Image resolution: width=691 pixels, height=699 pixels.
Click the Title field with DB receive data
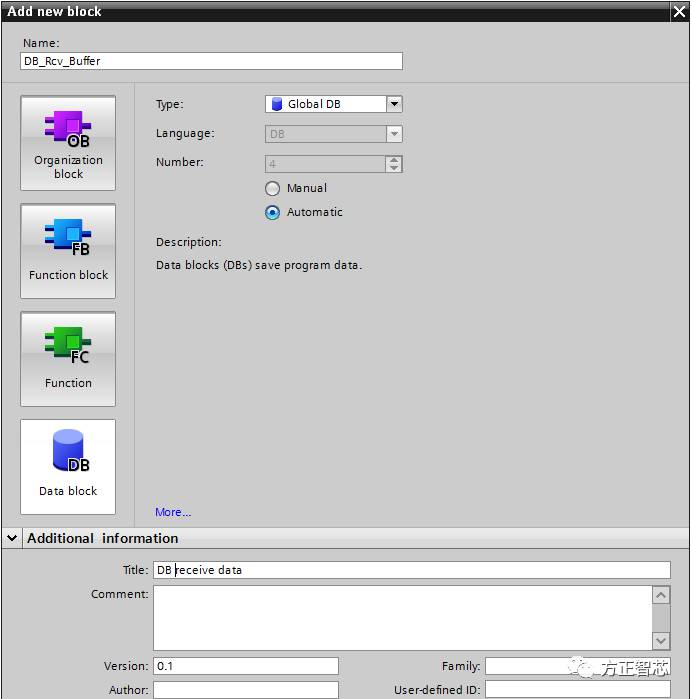click(x=411, y=570)
